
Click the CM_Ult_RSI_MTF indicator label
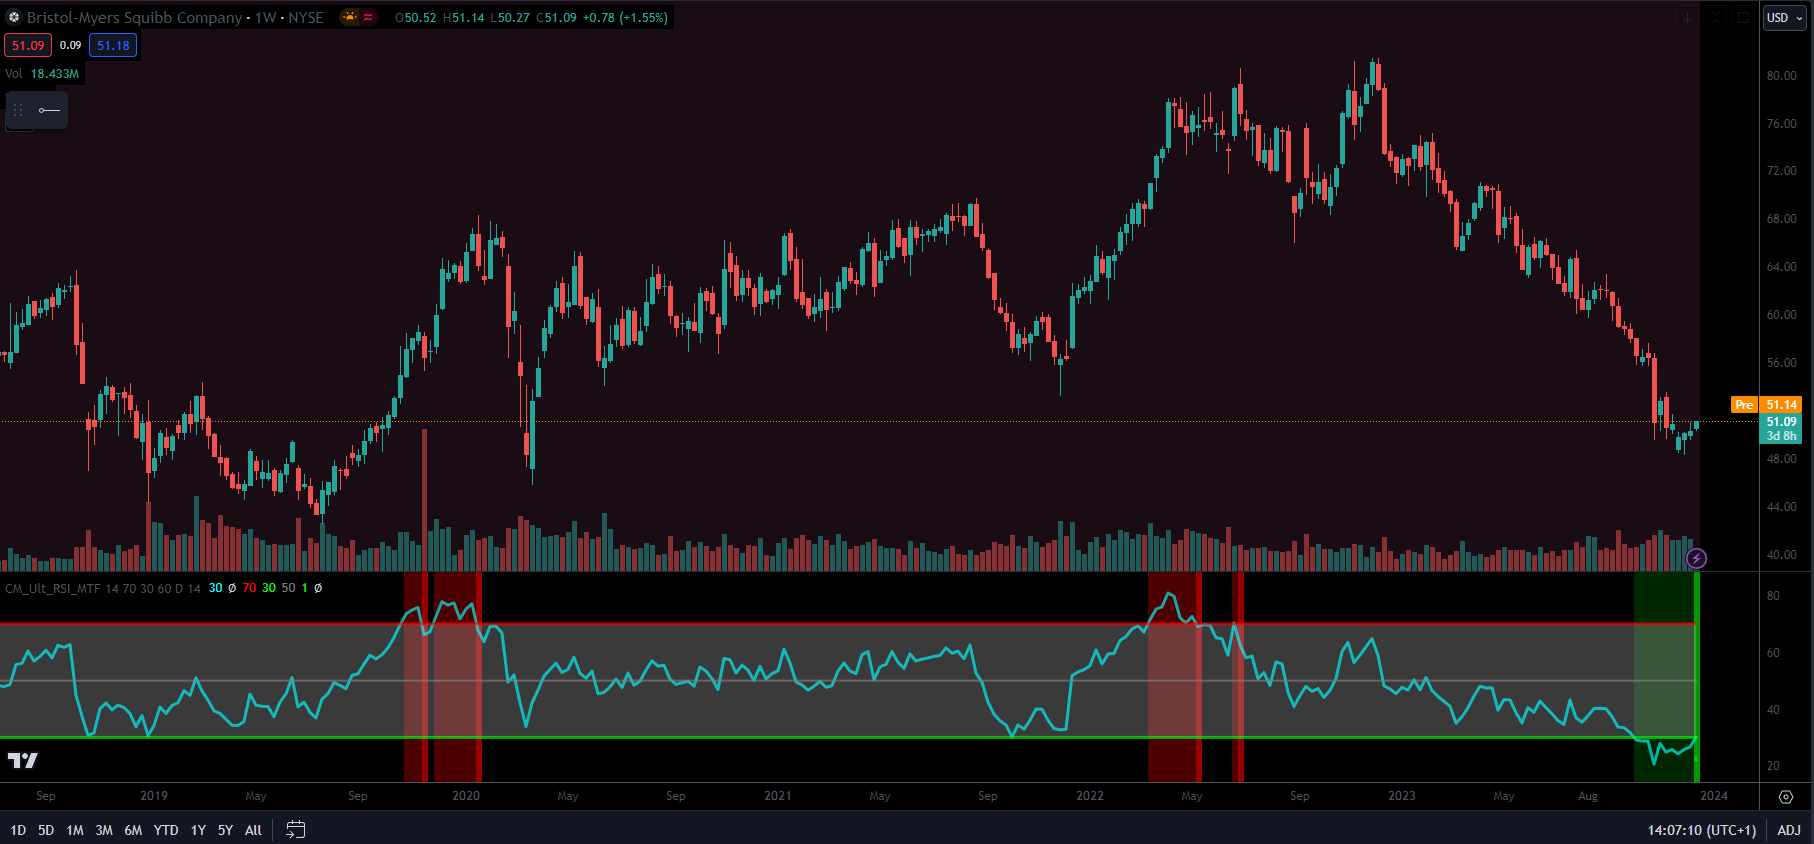52,588
